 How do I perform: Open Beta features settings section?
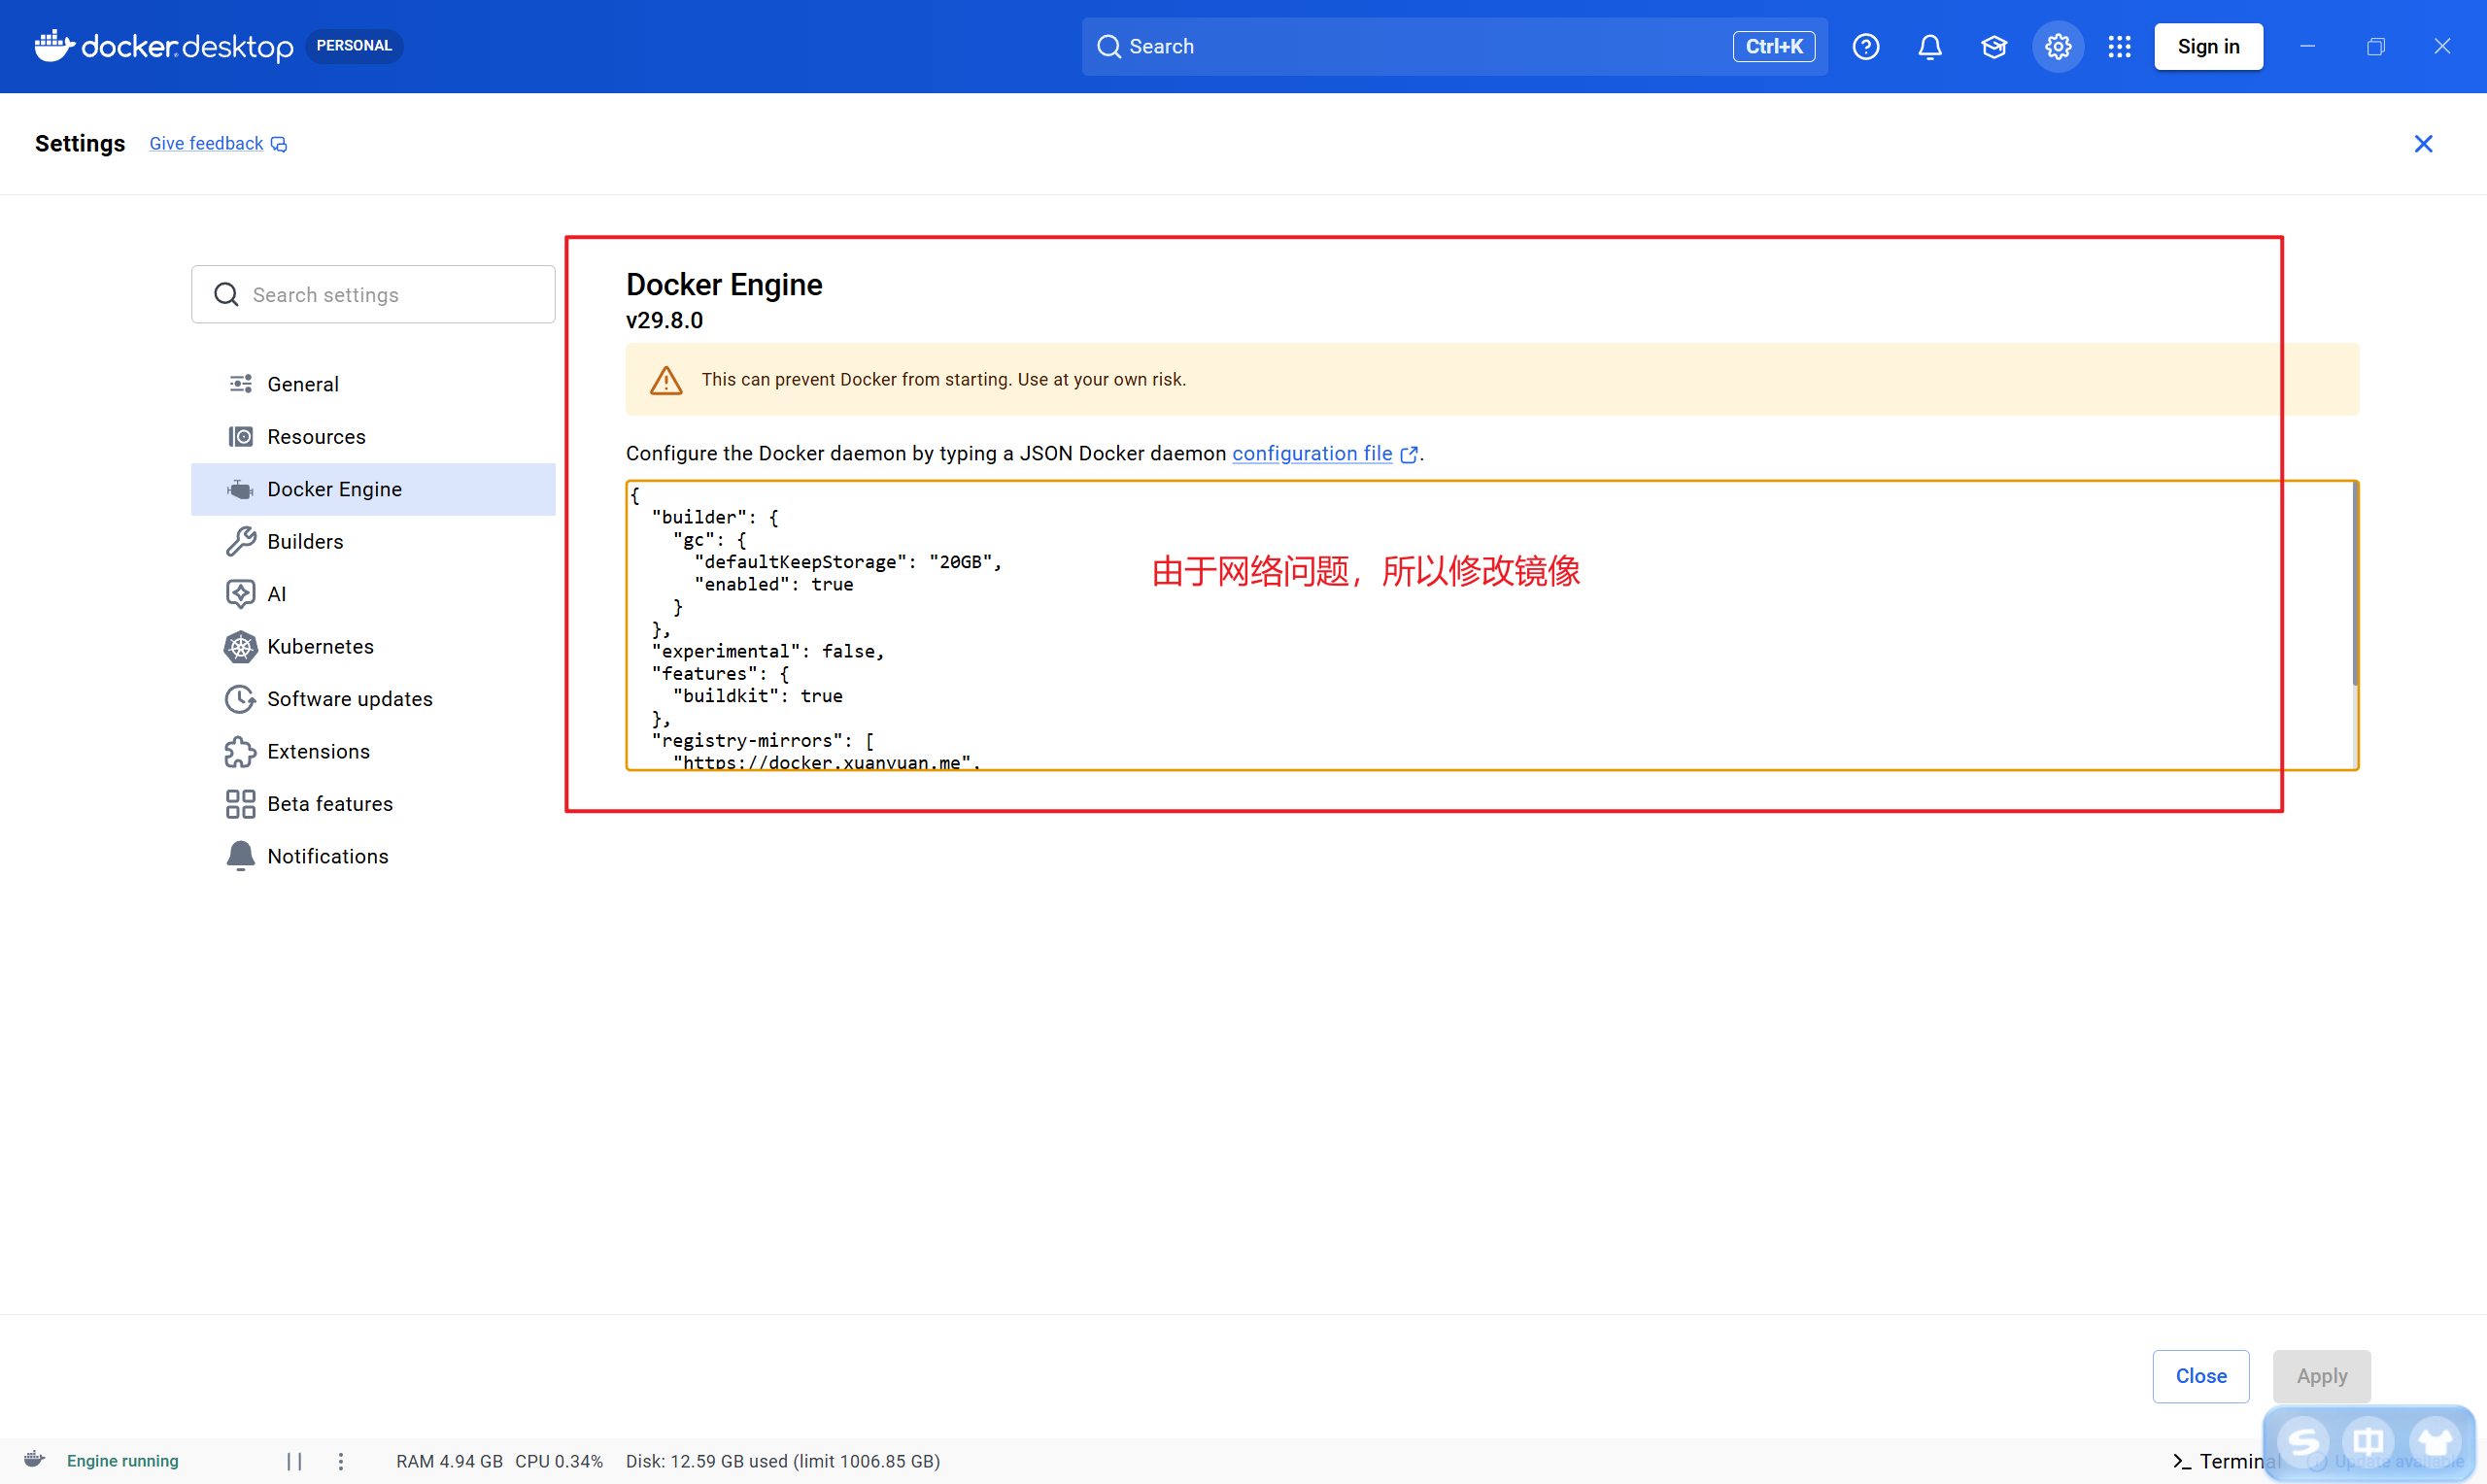(373, 804)
